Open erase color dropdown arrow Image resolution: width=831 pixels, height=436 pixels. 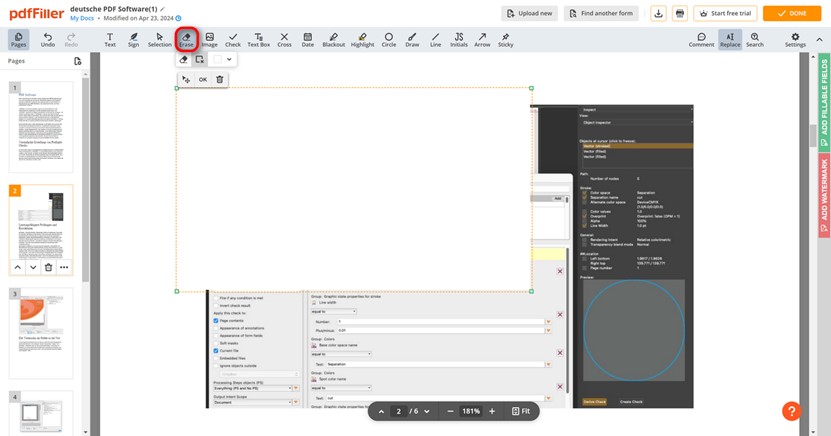[x=230, y=60]
